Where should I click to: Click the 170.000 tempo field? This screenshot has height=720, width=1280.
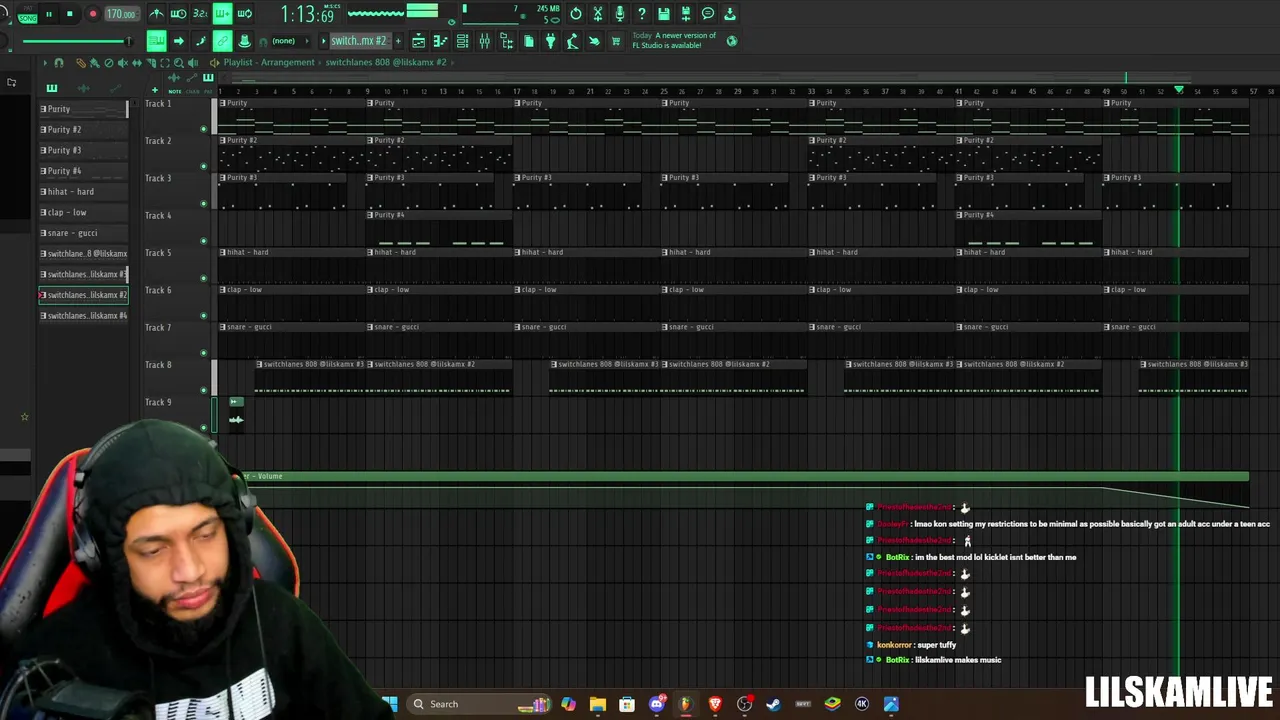point(121,14)
